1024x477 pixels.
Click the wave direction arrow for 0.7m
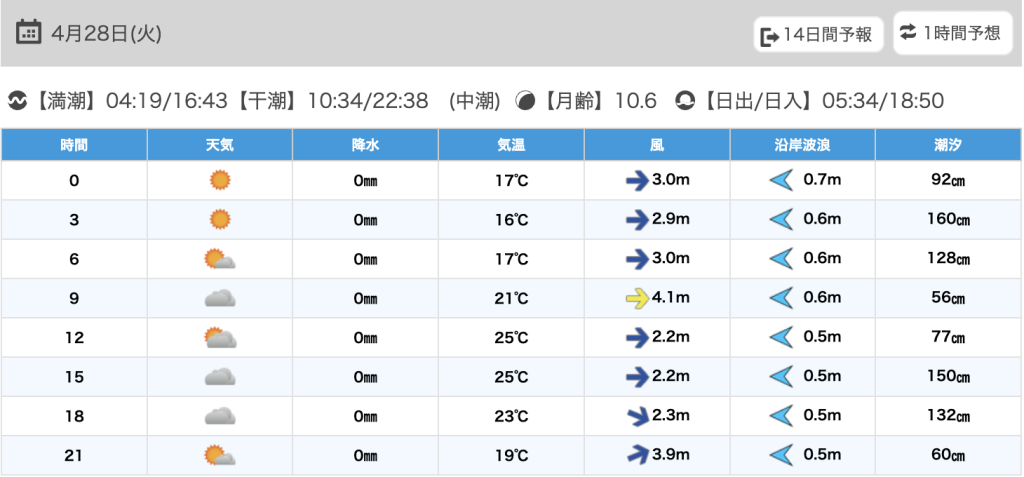[781, 180]
